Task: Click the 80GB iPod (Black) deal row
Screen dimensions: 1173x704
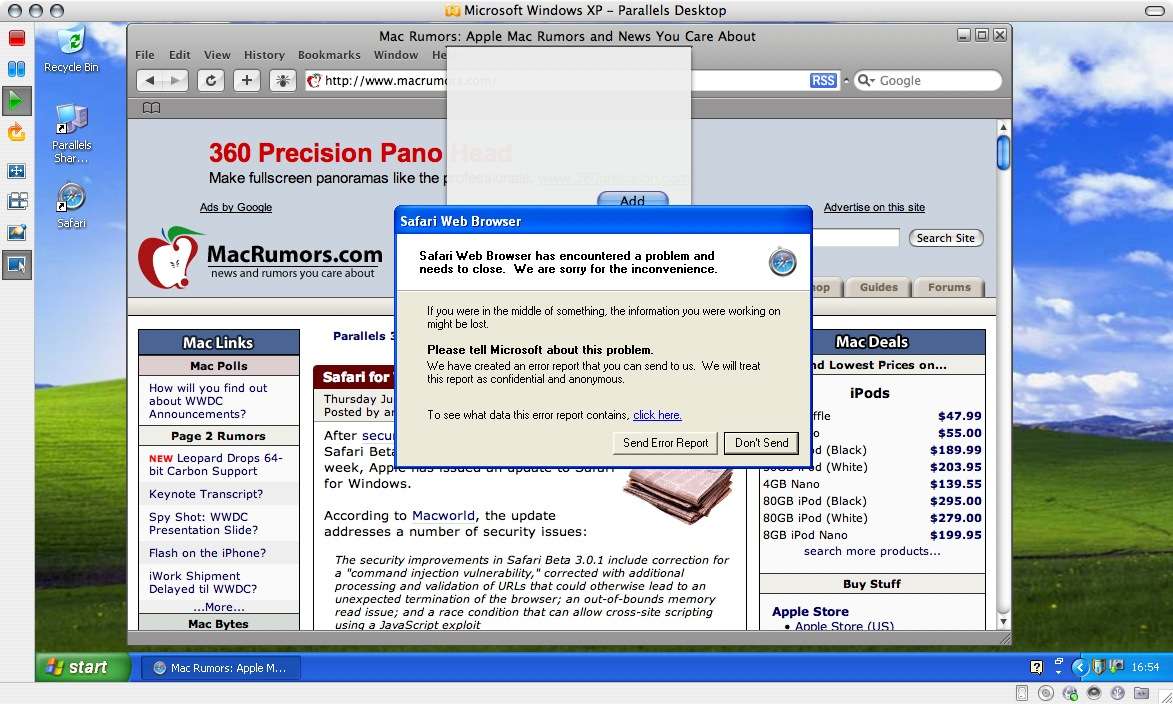Action: [x=872, y=501]
